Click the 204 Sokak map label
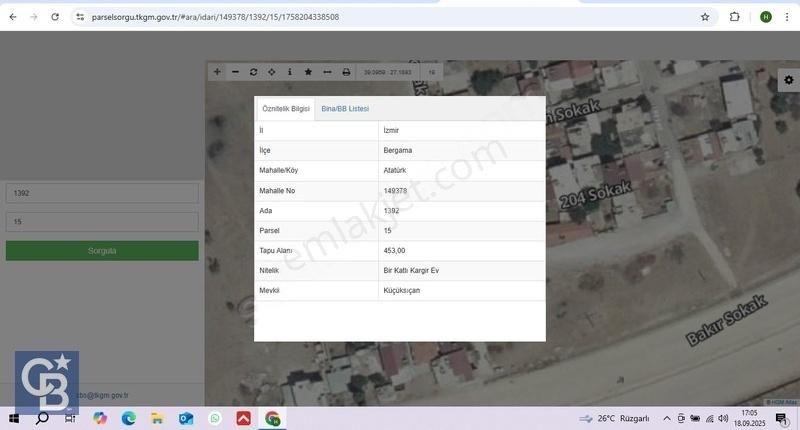 pos(595,195)
